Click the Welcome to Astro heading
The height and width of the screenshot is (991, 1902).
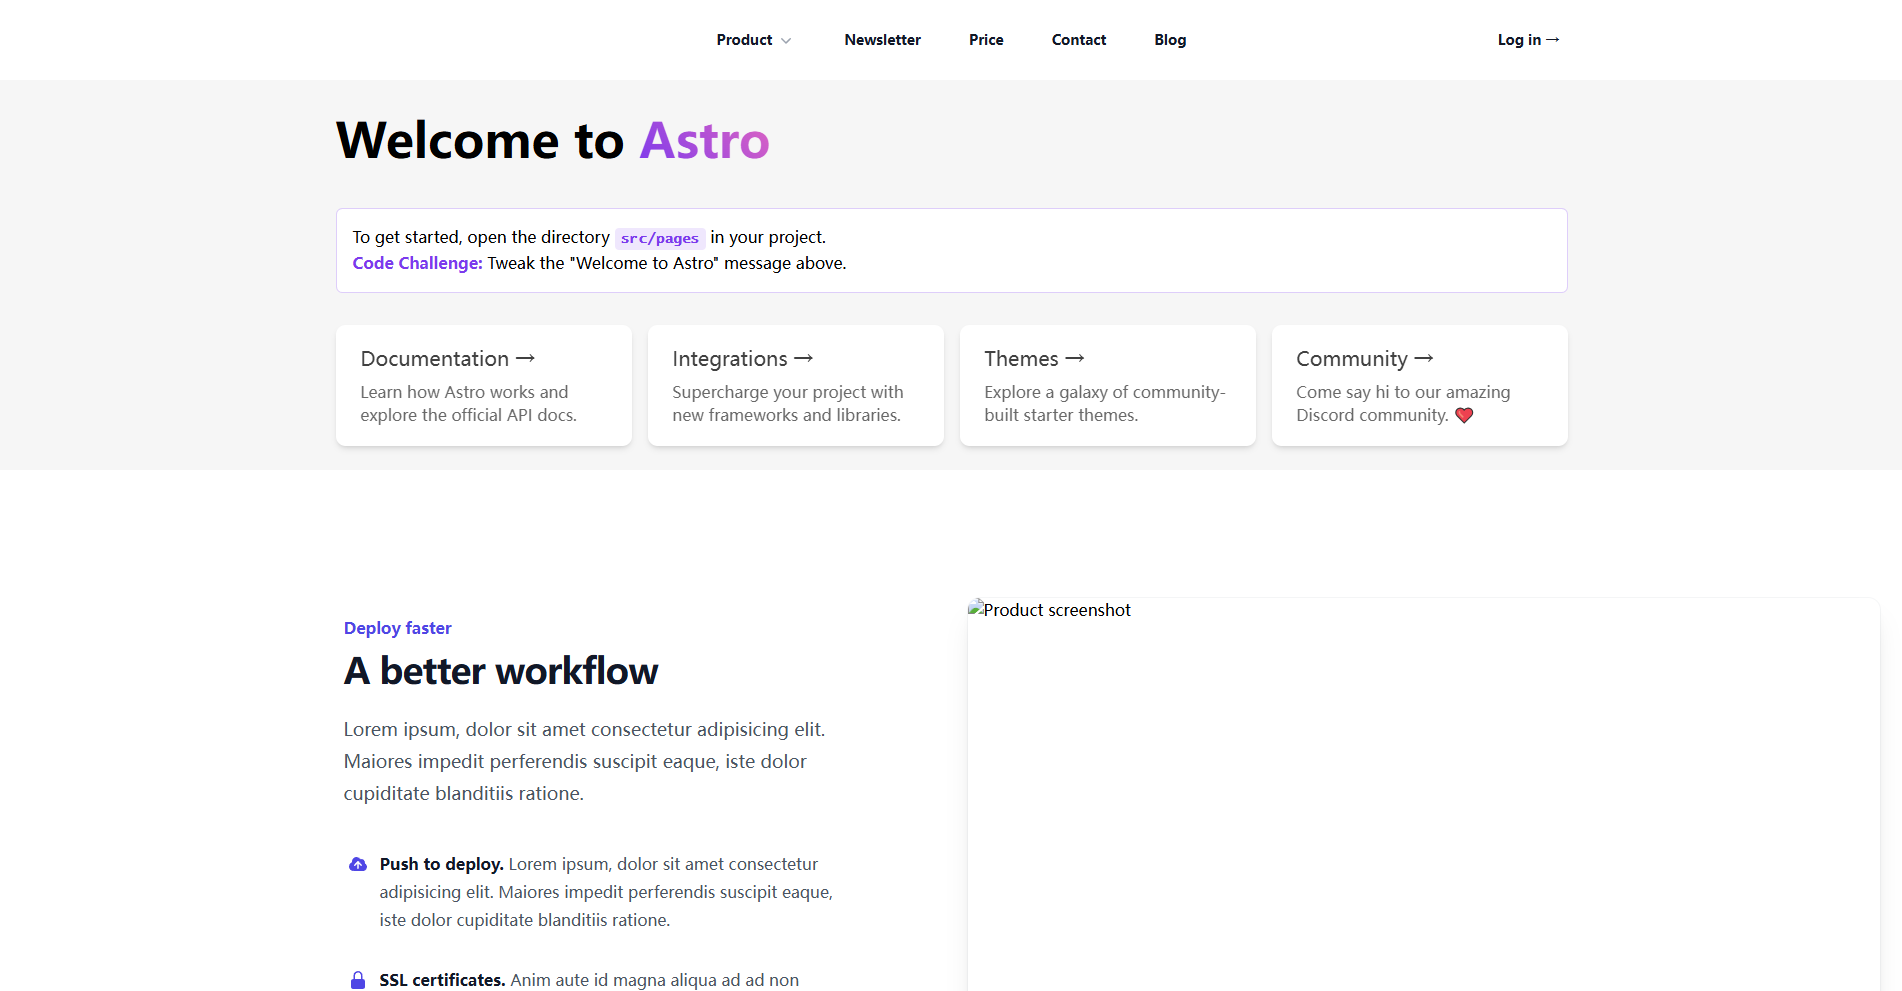click(x=553, y=140)
